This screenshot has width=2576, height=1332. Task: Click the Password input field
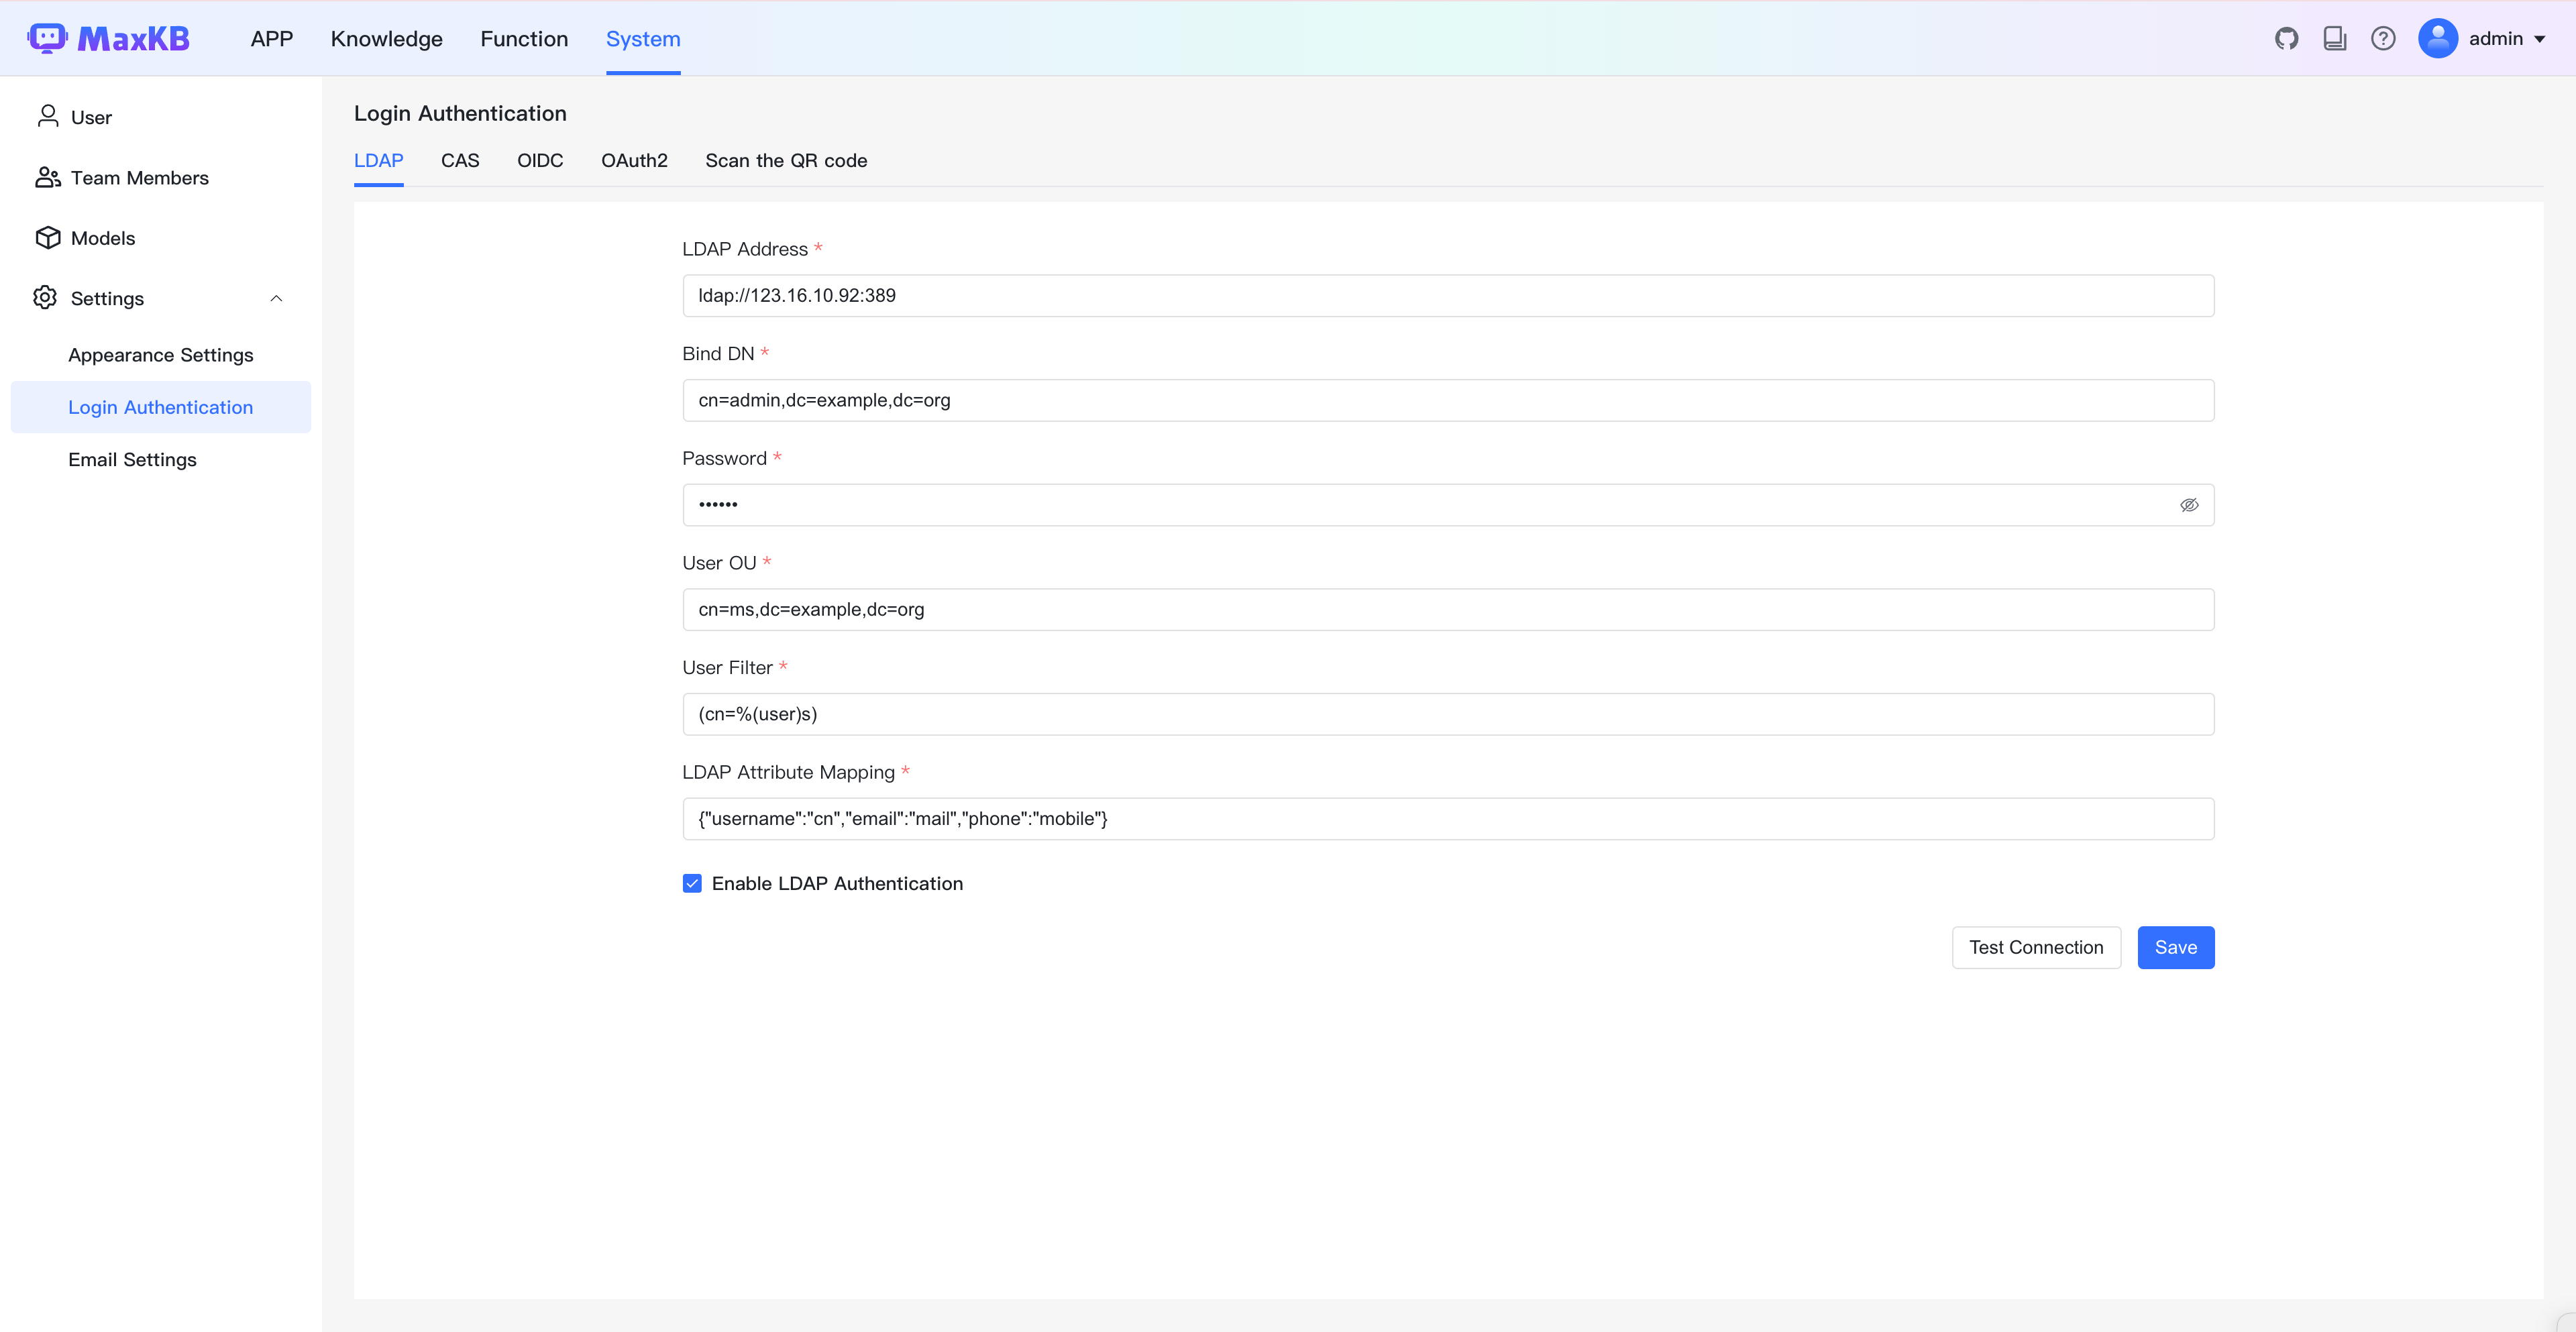coord(1448,505)
